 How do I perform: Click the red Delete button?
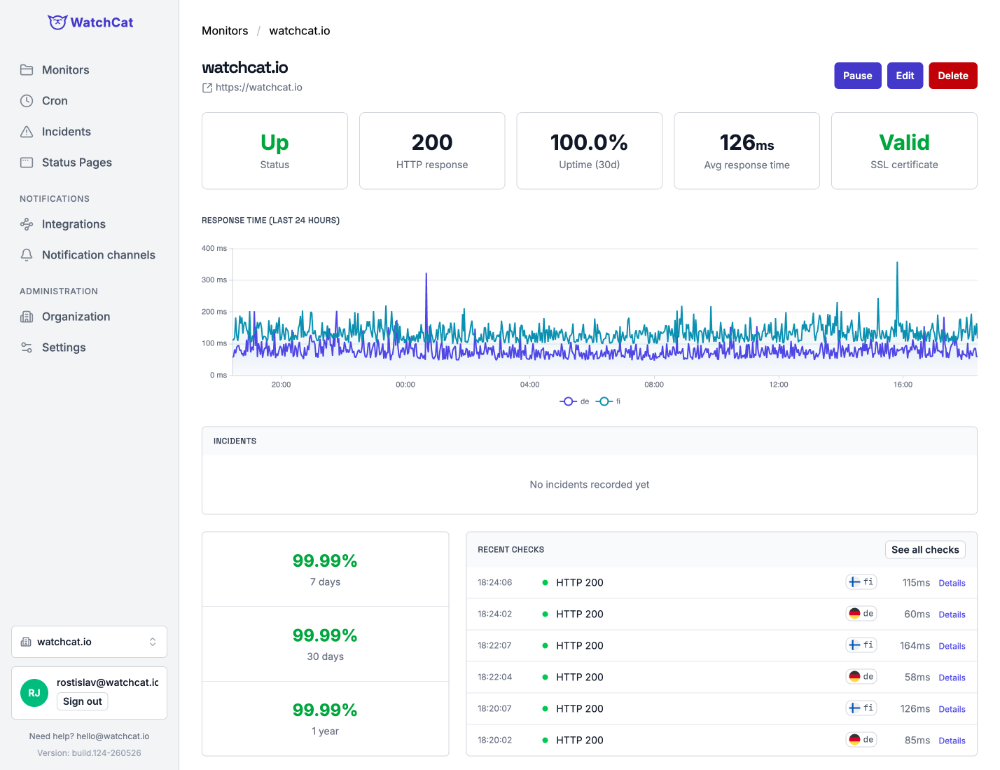pos(953,75)
